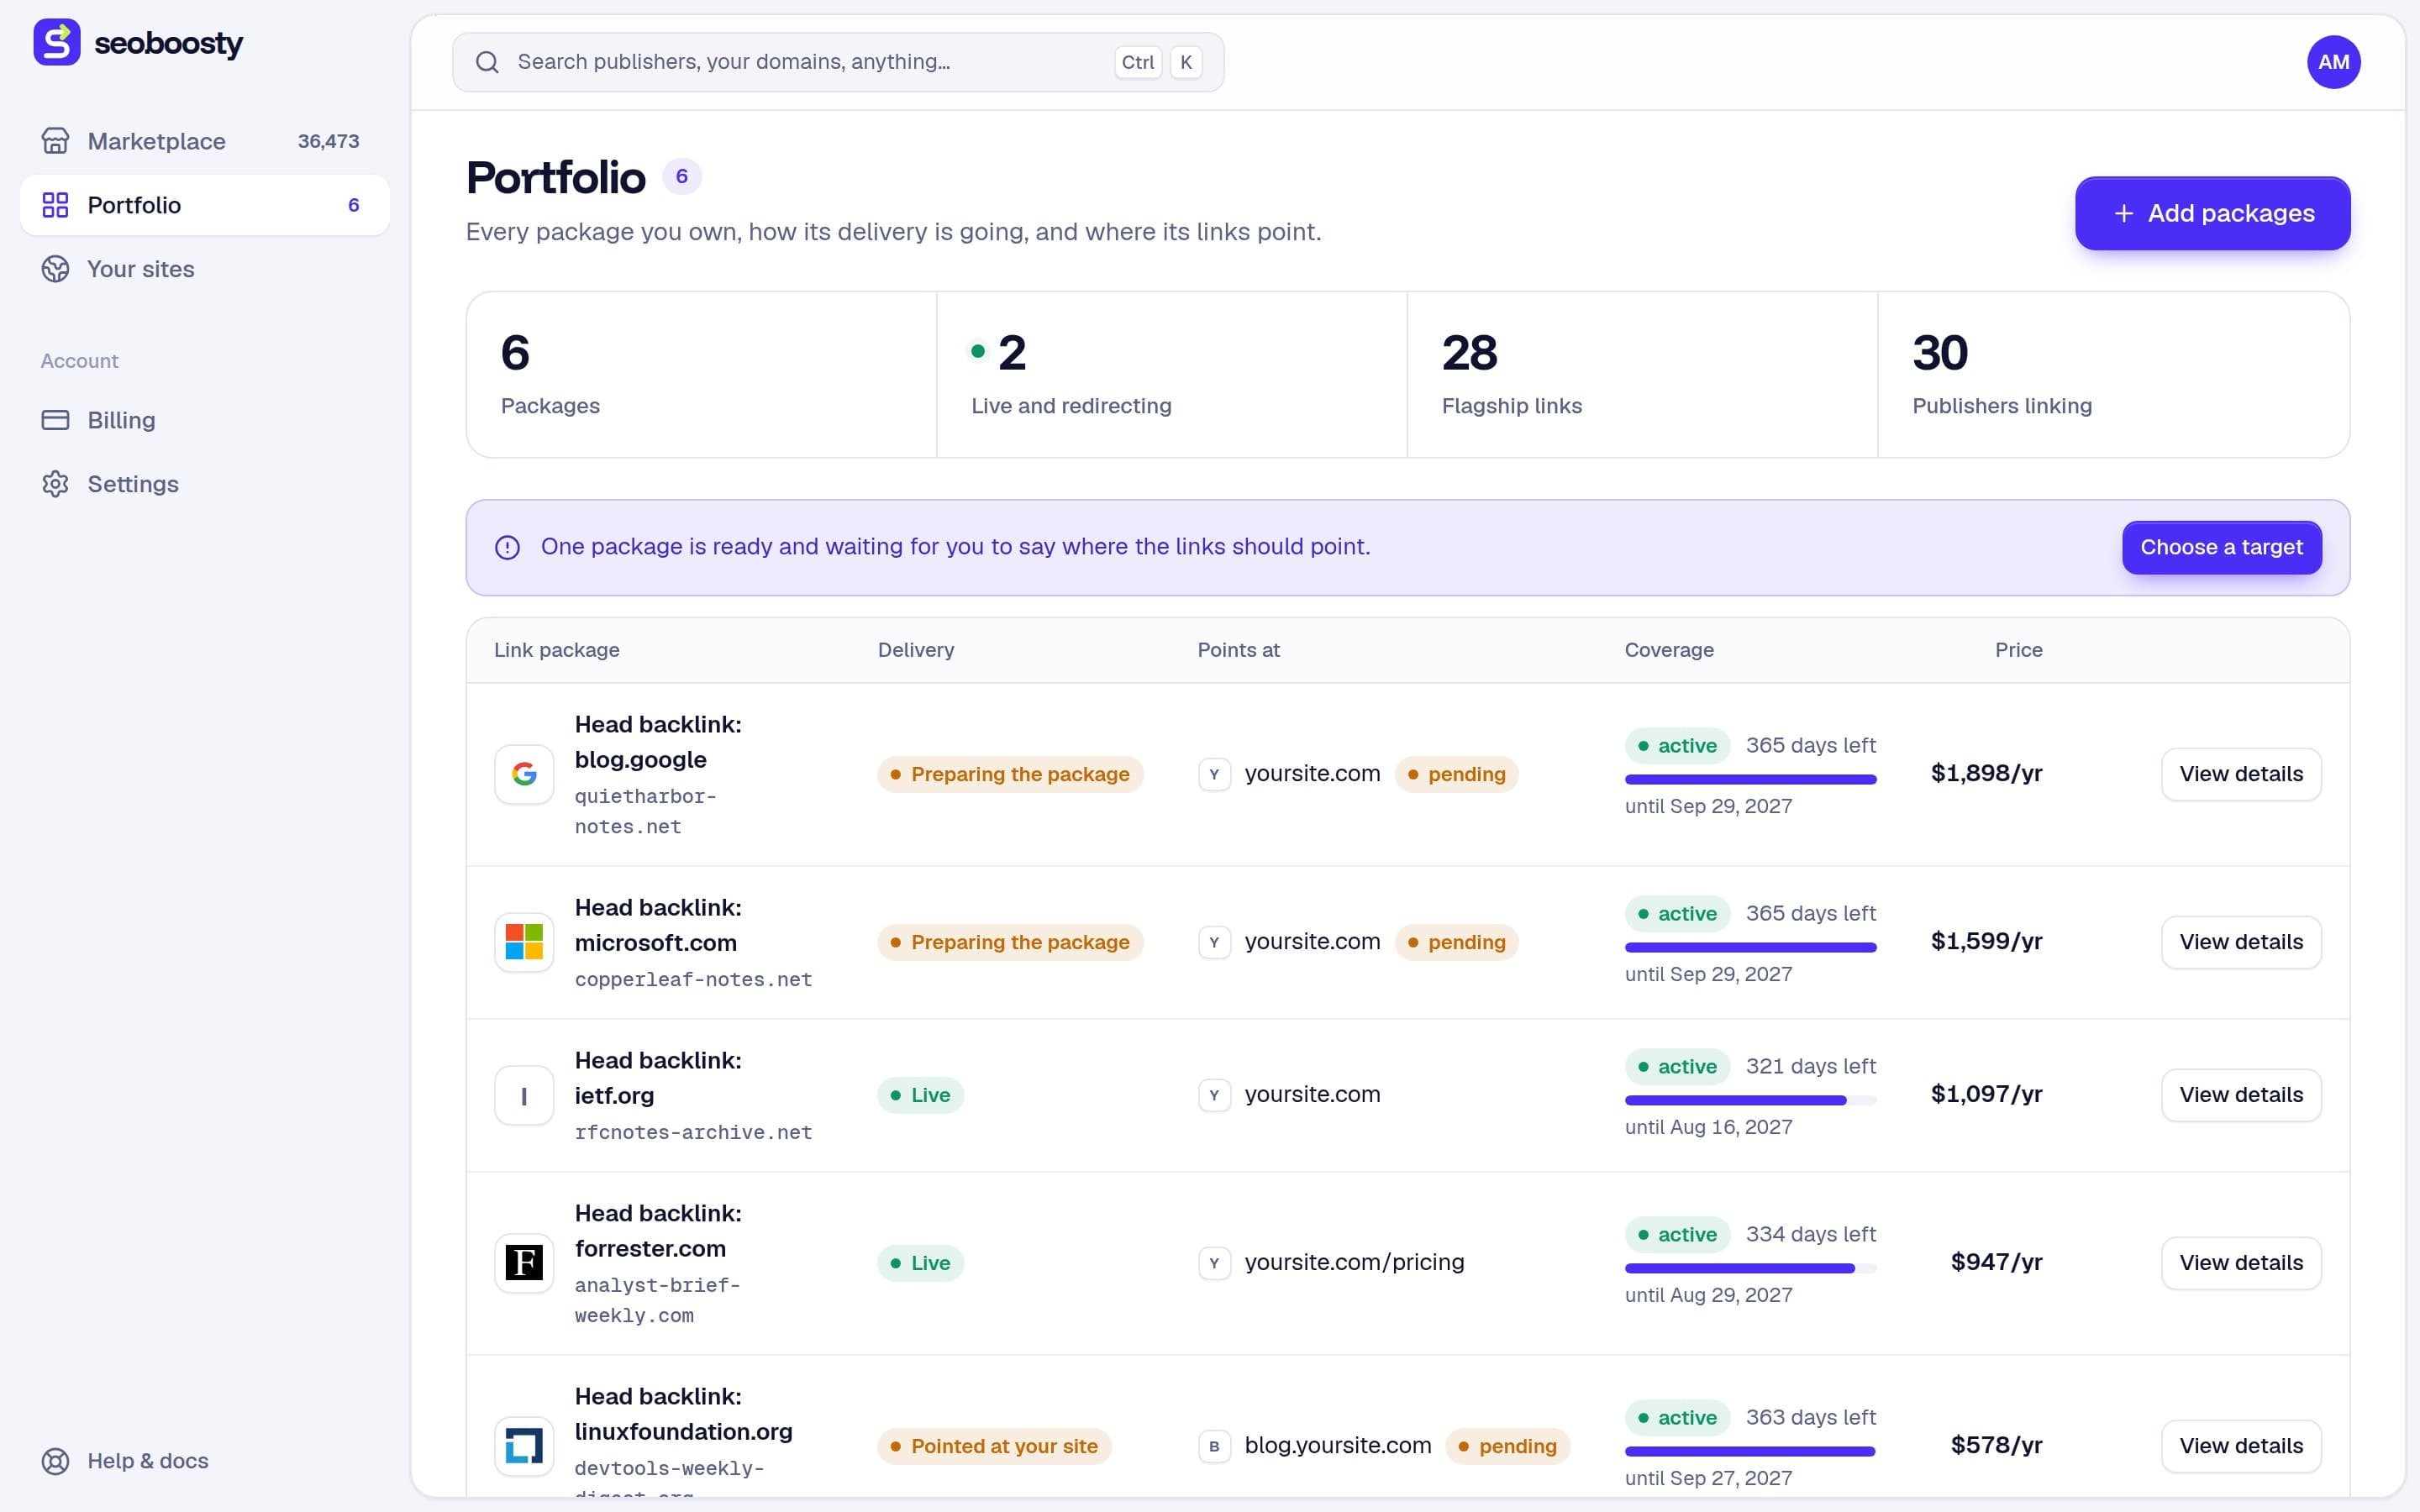View details for ietf.org package
The image size is (2420, 1512).
[x=2241, y=1095]
